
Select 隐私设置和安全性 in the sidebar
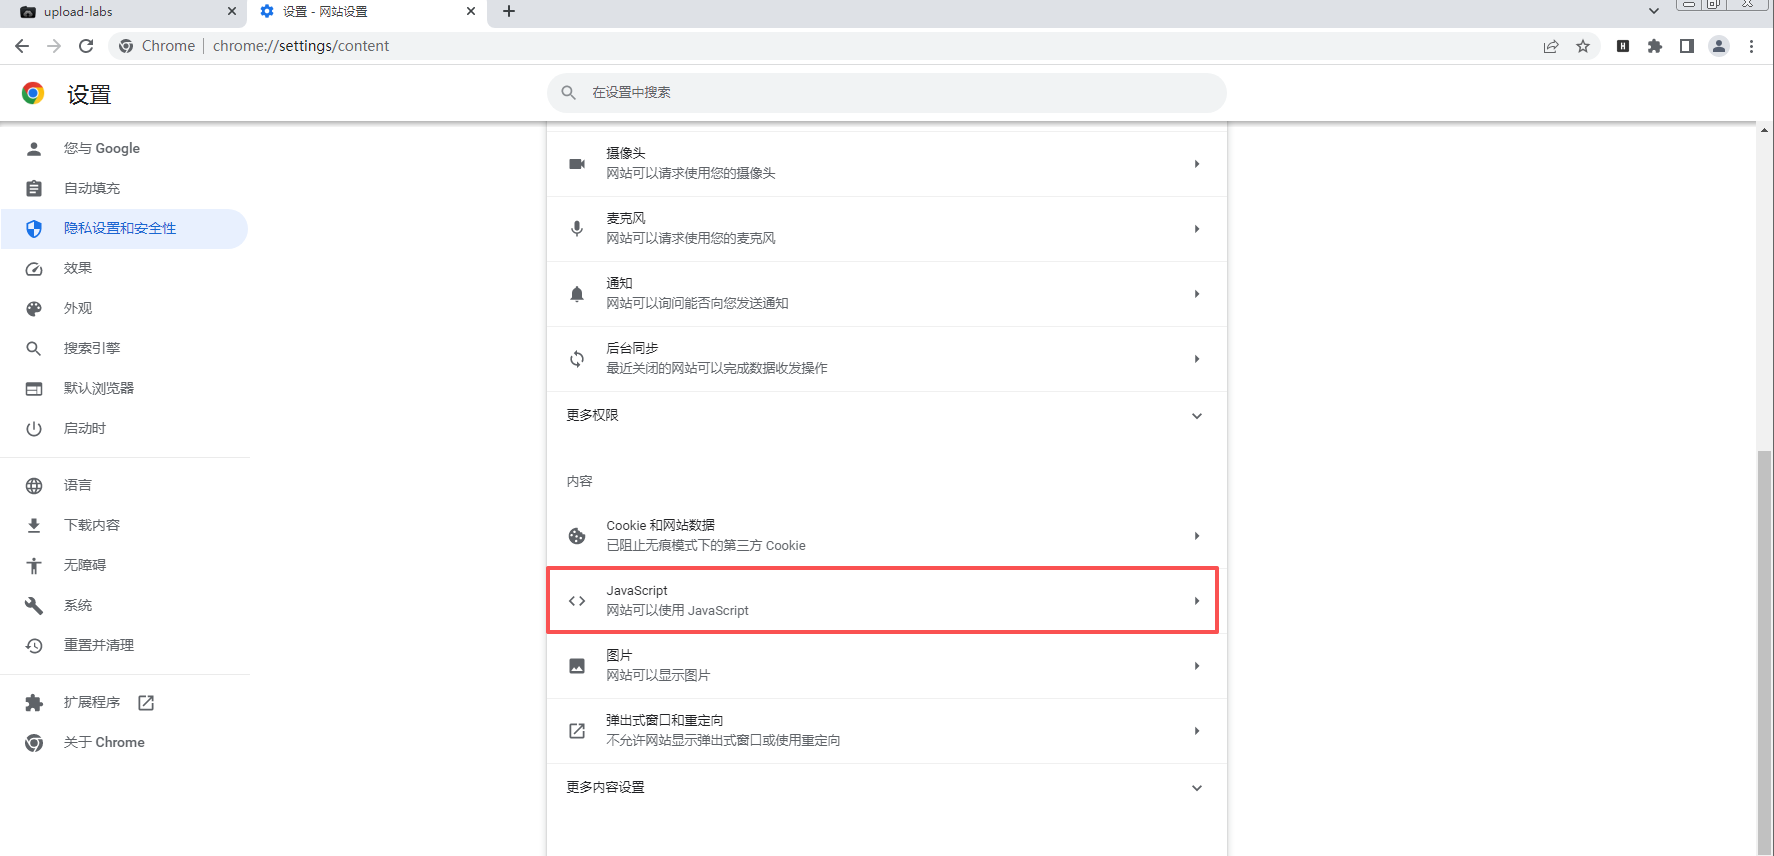point(120,229)
